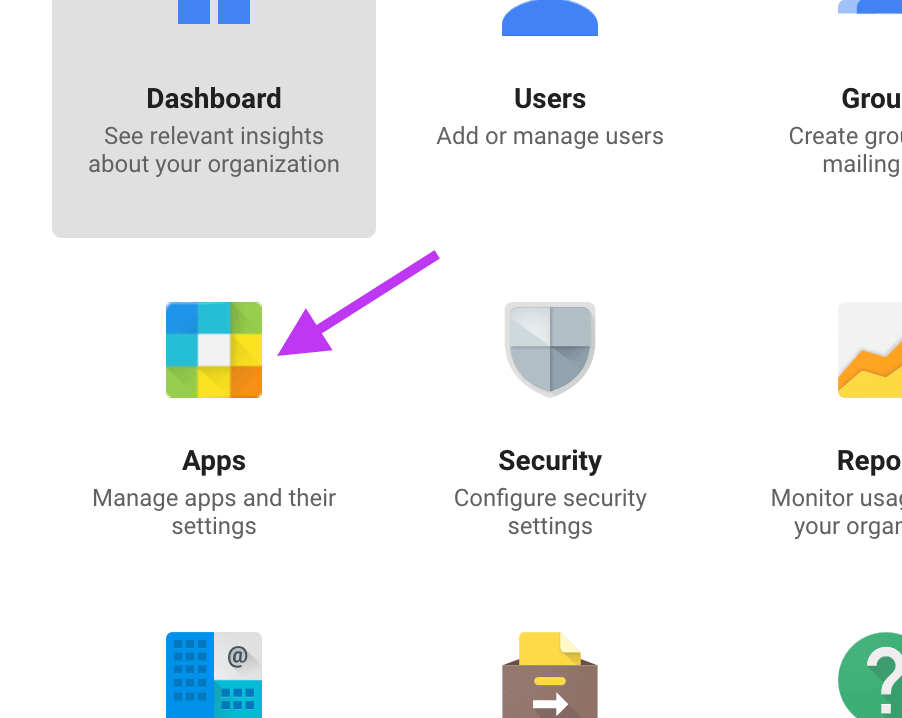Select the Security heading text
Screen dimensions: 902x718
(550, 461)
